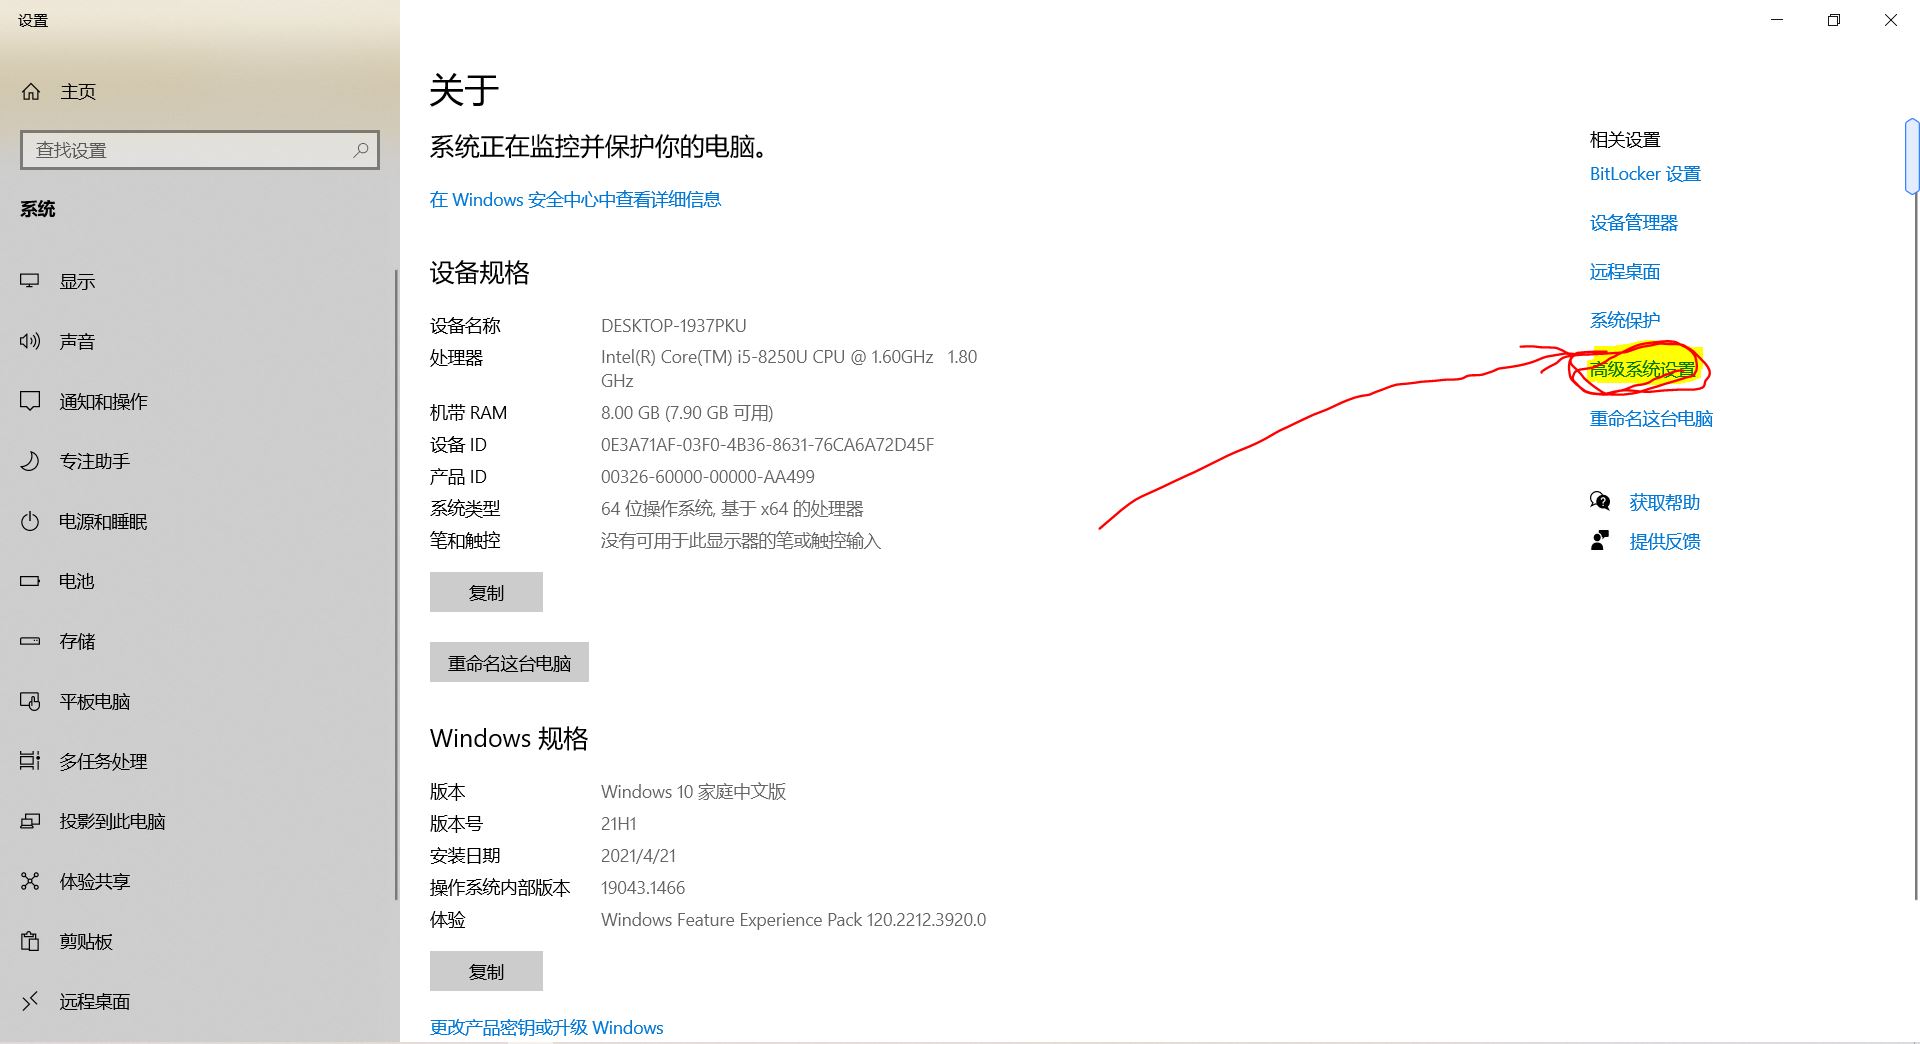This screenshot has height=1044, width=1920.
Task: Click the gray 重命名这台电脑 button
Action: [x=509, y=662]
